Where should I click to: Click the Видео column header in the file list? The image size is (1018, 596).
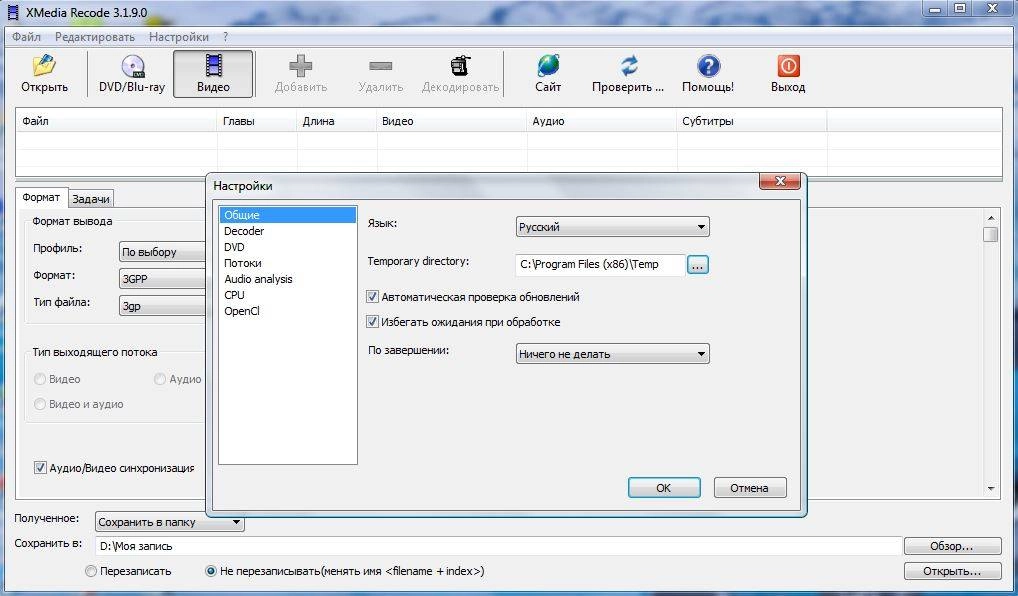click(451, 121)
